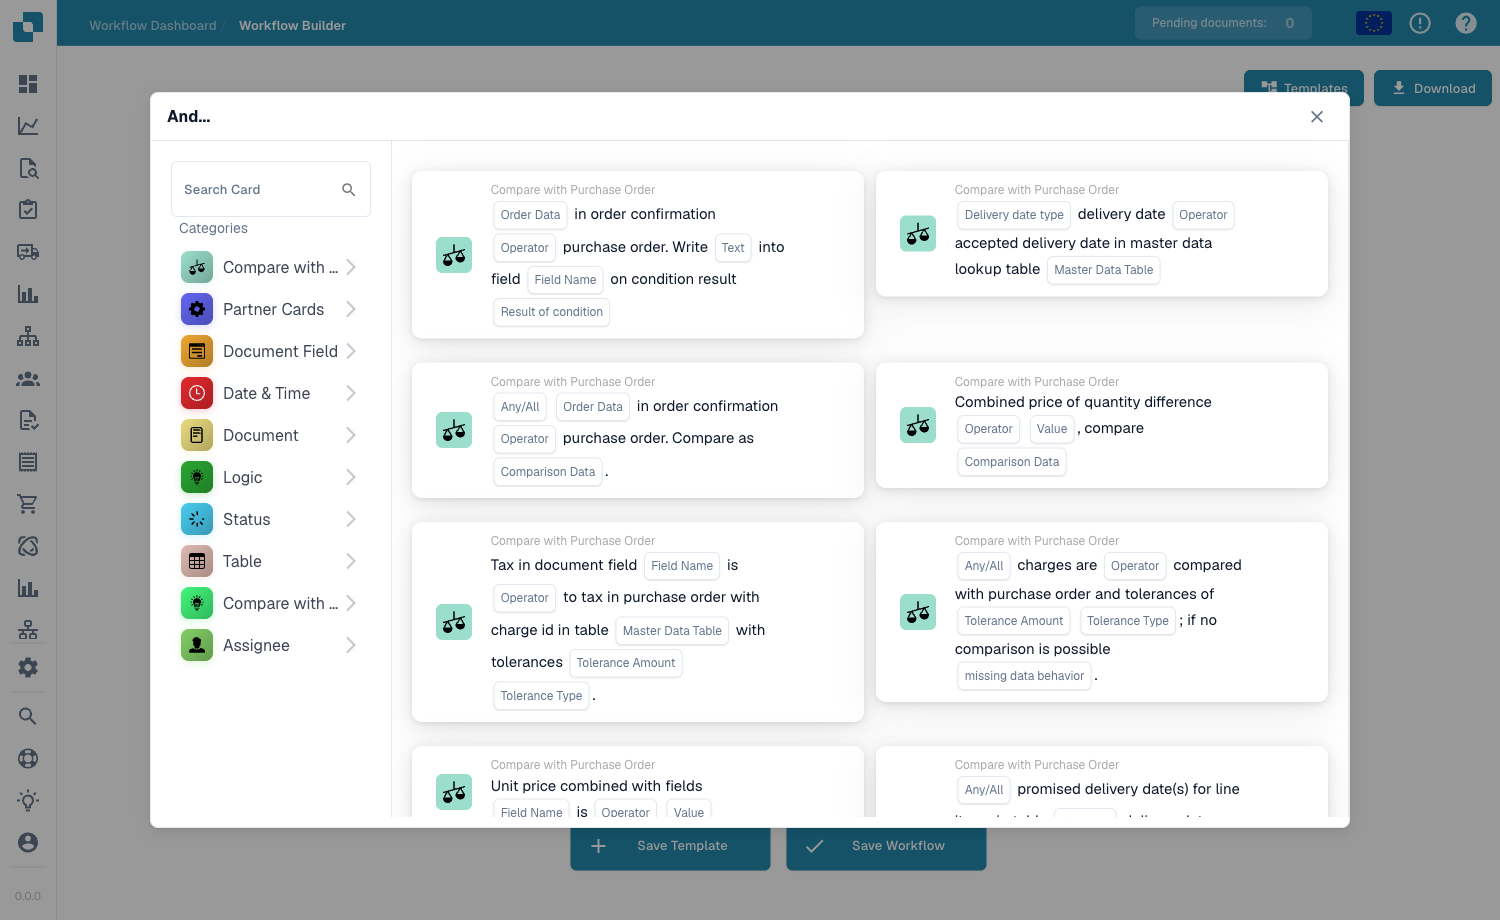Select the Combined price of quantity difference card
This screenshot has height=920, width=1500.
[1102, 425]
